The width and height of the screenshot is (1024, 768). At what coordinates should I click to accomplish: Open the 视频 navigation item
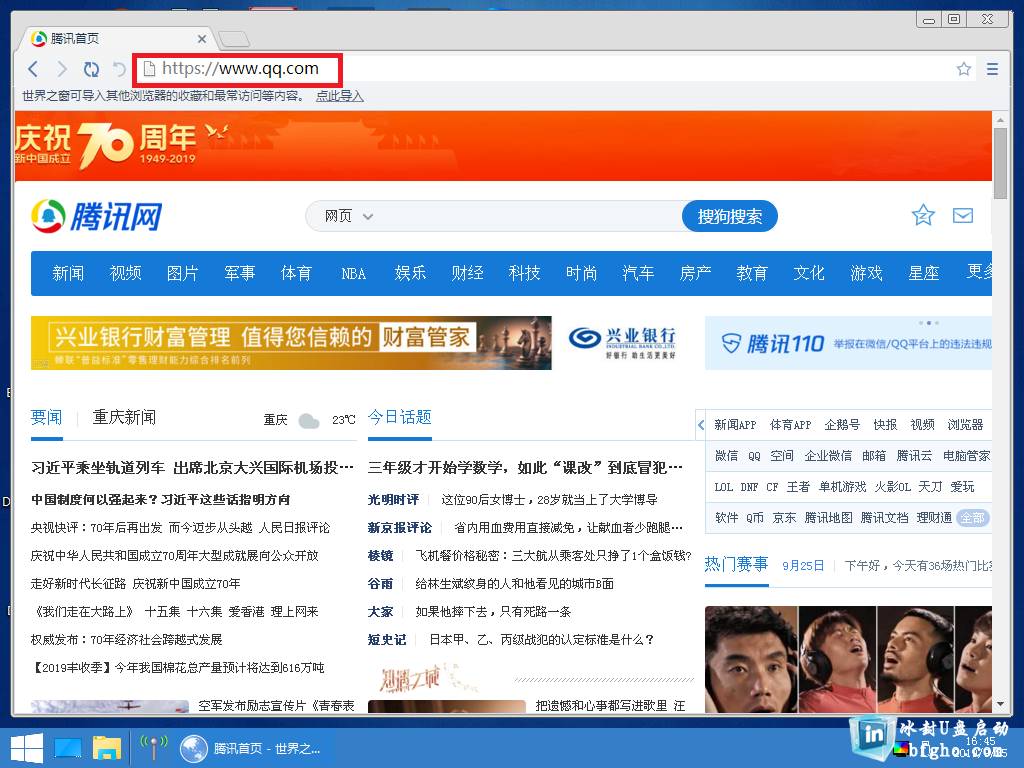pos(125,273)
